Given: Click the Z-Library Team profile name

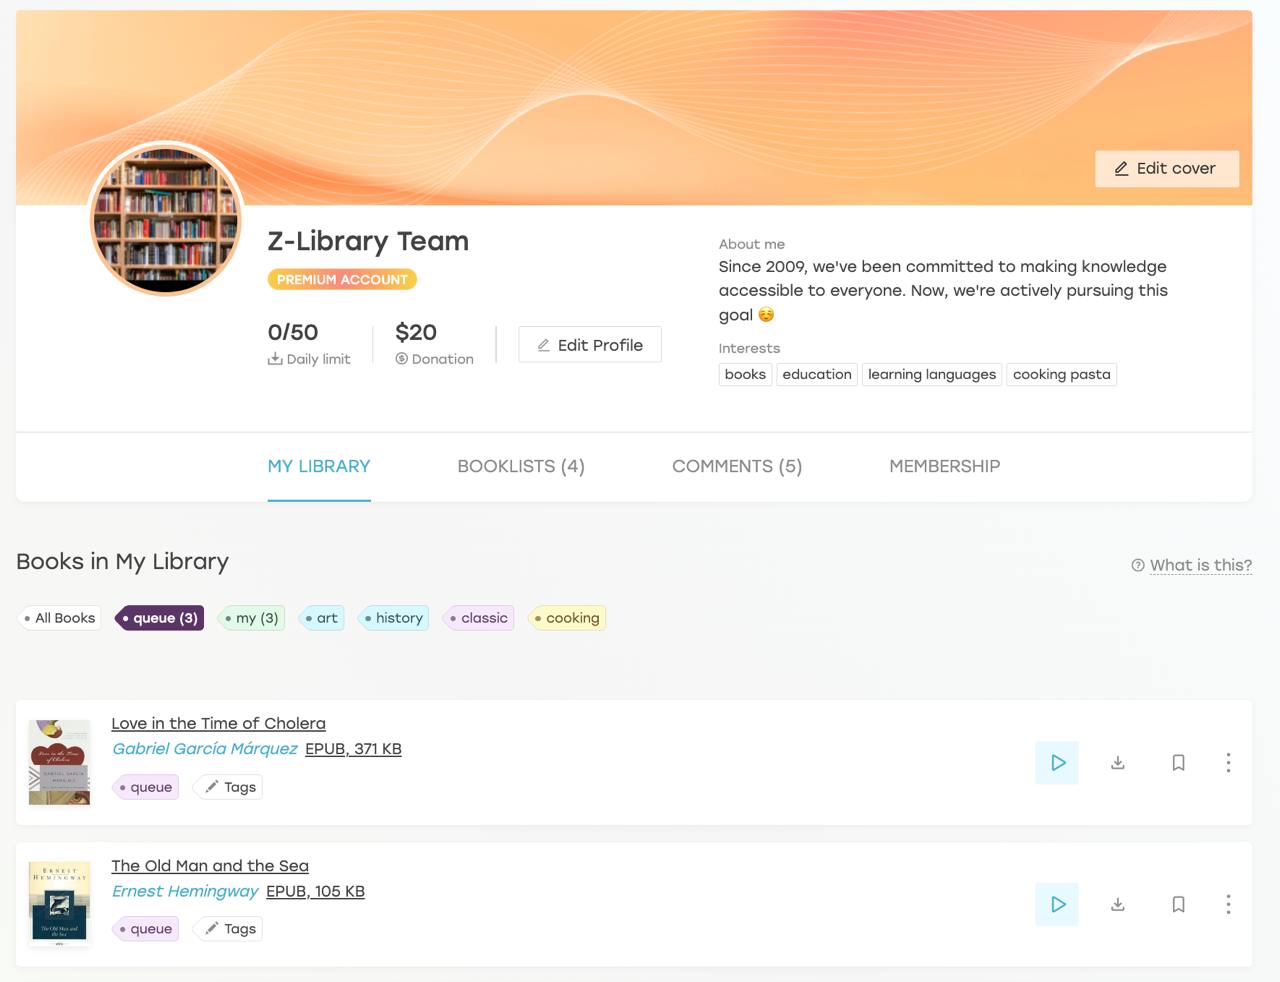Looking at the screenshot, I should click(368, 241).
